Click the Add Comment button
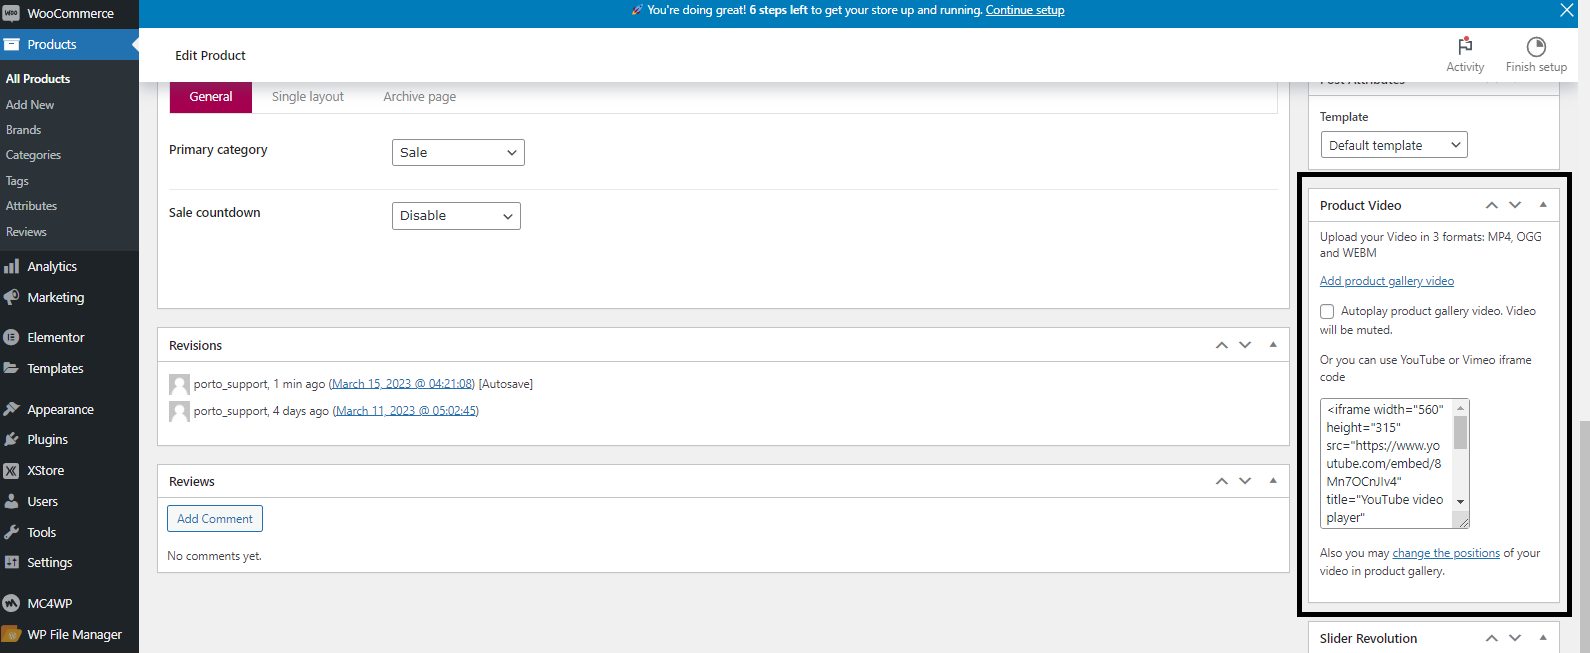 click(x=215, y=519)
